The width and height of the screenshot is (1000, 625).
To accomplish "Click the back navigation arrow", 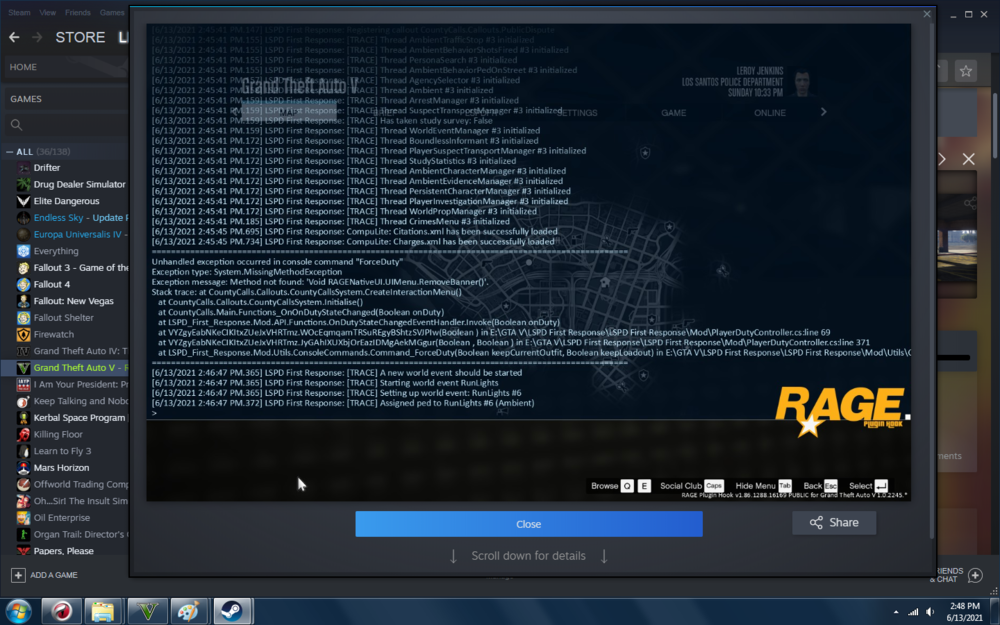I will 14,37.
